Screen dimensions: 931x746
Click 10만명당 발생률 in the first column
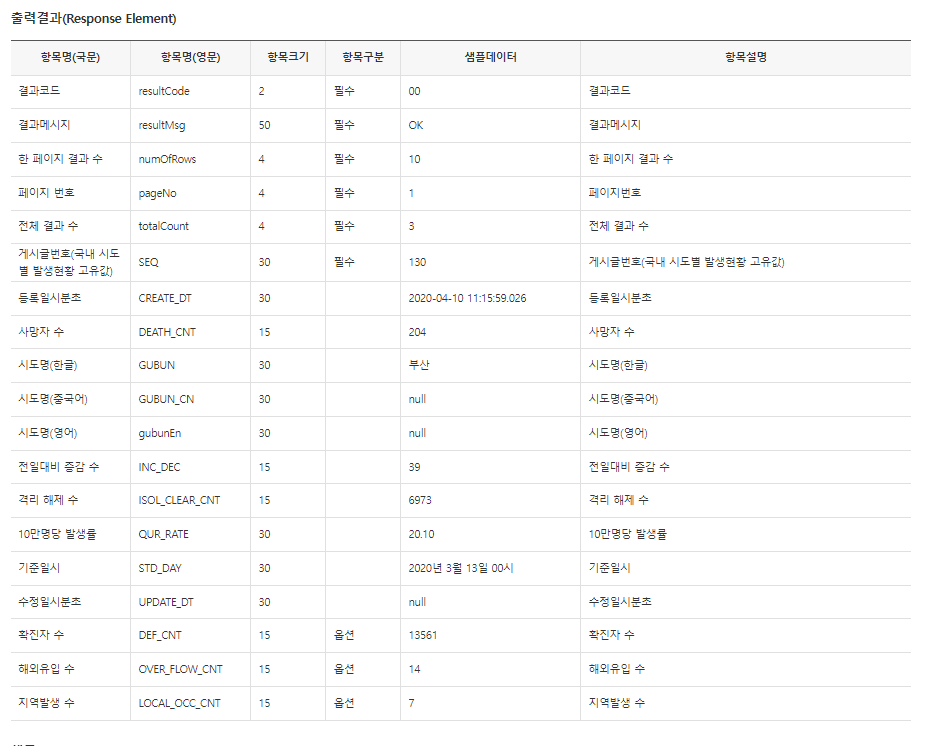tap(57, 534)
